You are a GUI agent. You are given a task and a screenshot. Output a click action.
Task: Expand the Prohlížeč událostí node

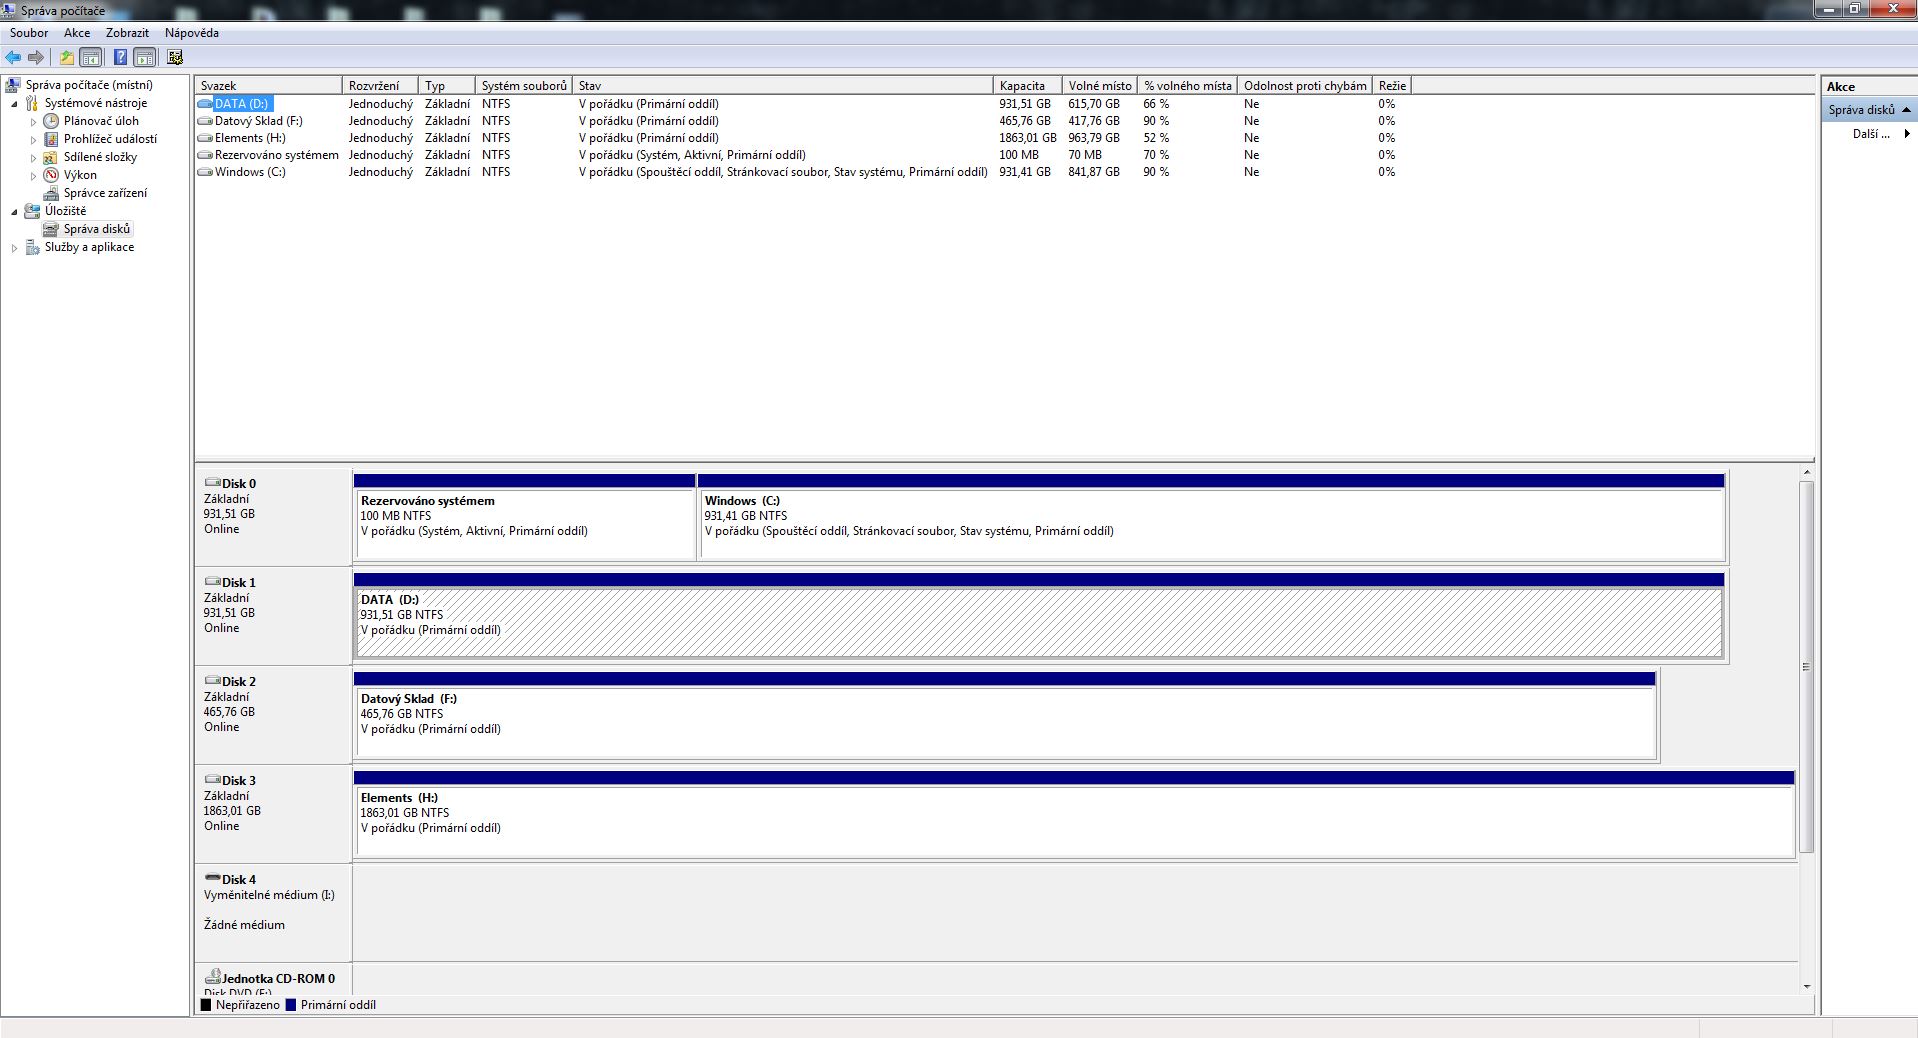pos(33,140)
